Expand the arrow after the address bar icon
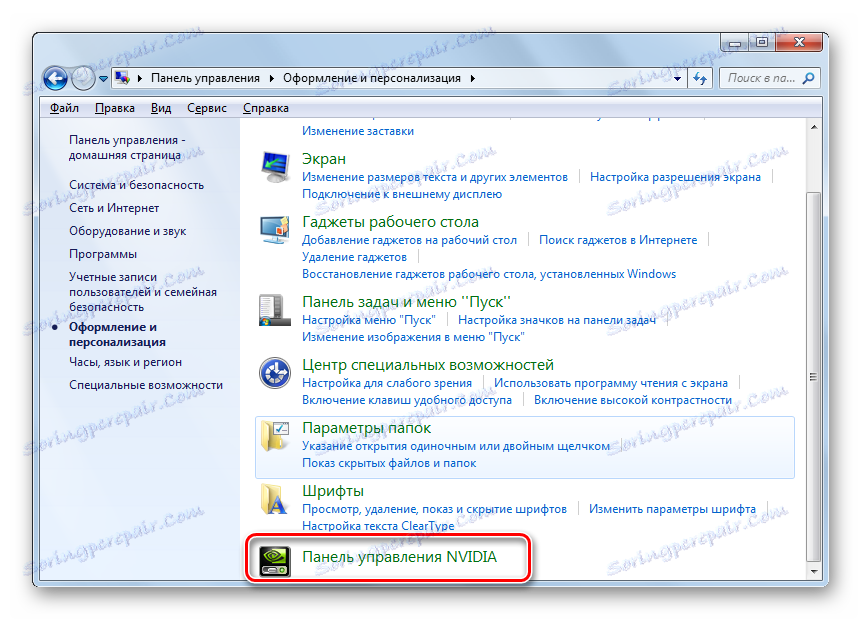 (x=140, y=79)
